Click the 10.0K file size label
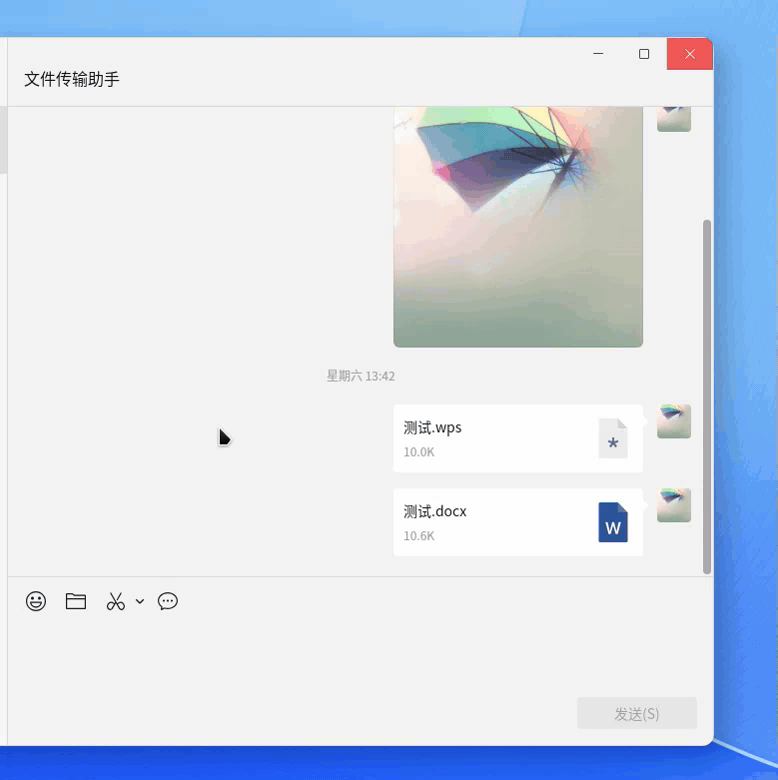Viewport: 778px width, 780px height. pos(419,452)
